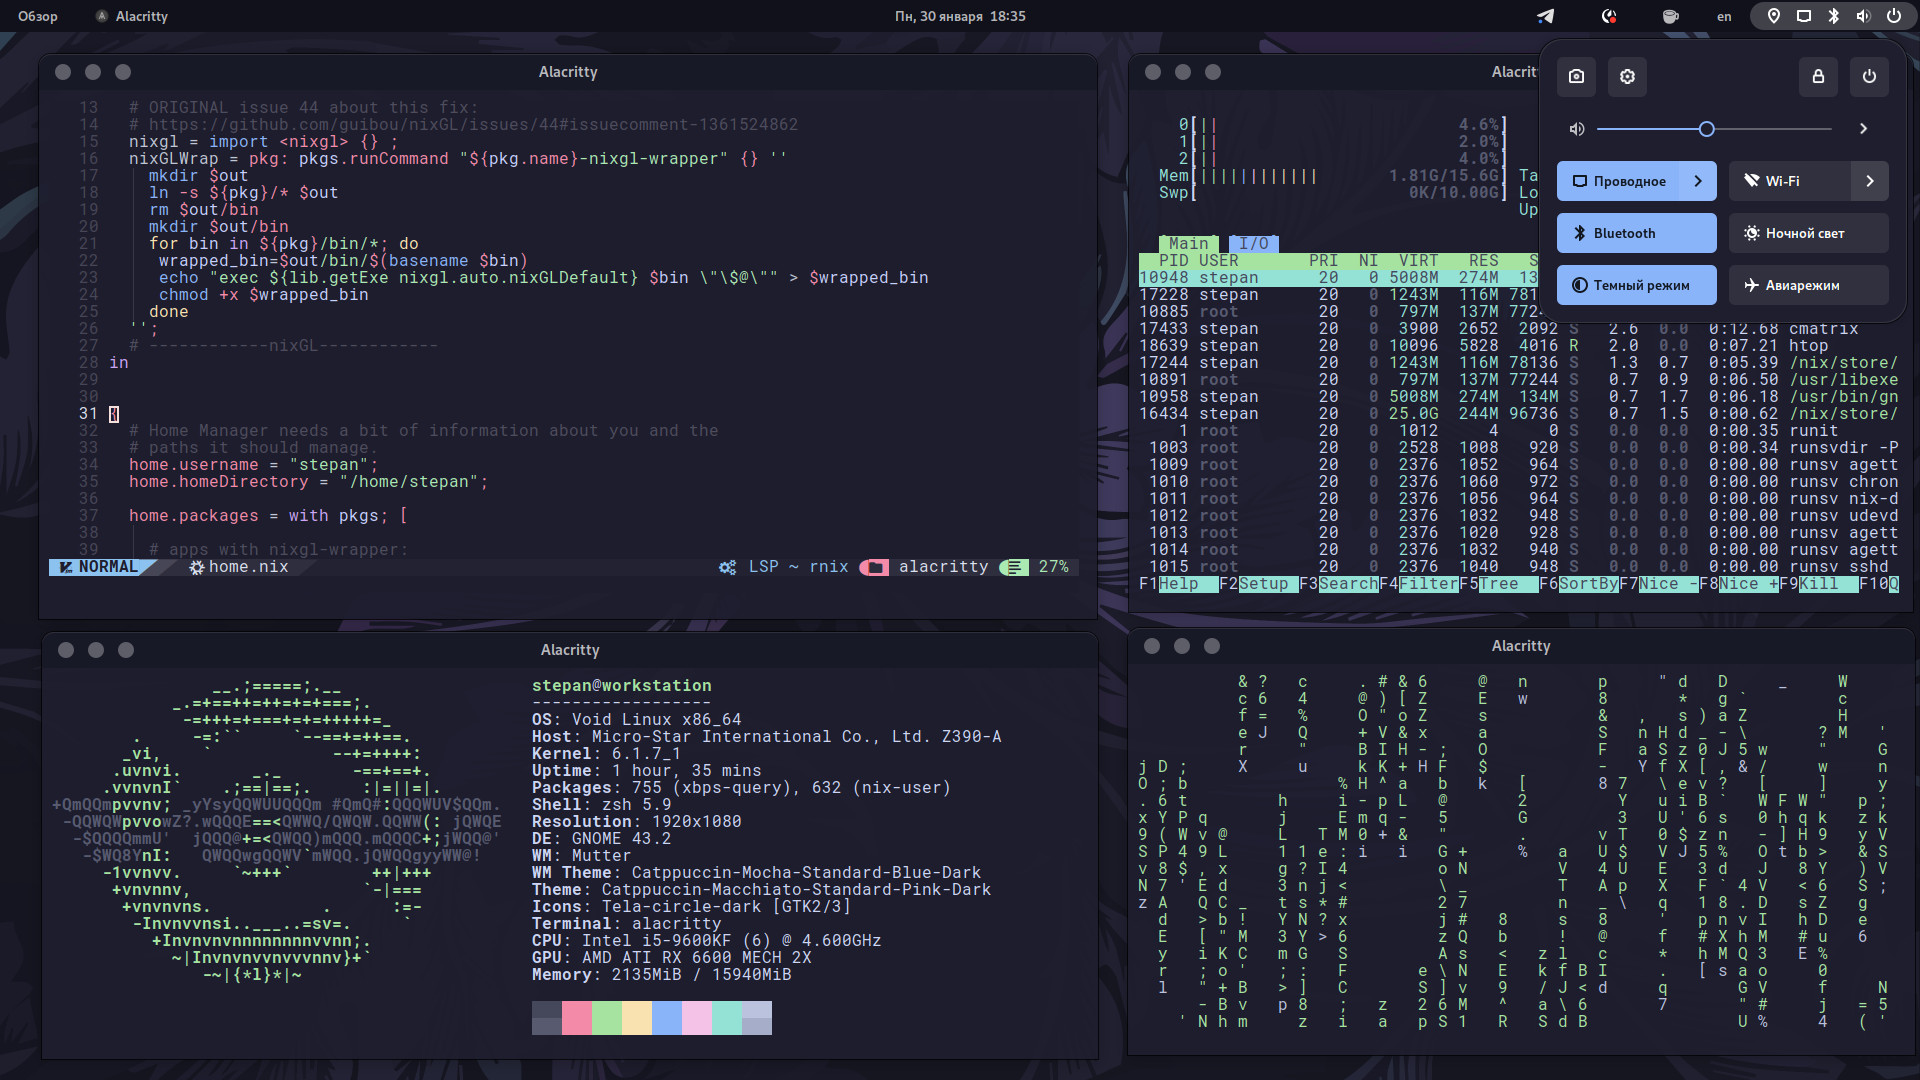This screenshot has height=1080, width=1920.
Task: Adjust the volume slider
Action: [x=1707, y=129]
